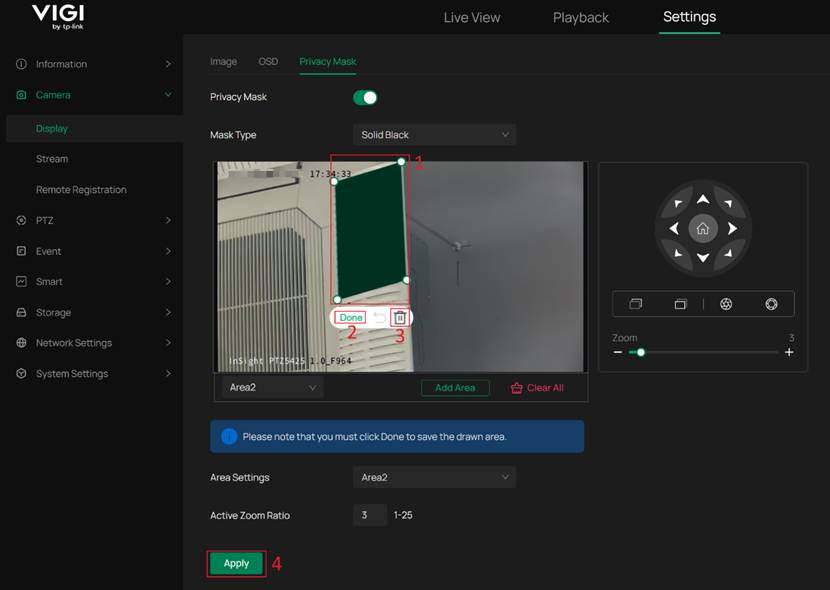Pan camera right with right arrow

[x=732, y=229]
